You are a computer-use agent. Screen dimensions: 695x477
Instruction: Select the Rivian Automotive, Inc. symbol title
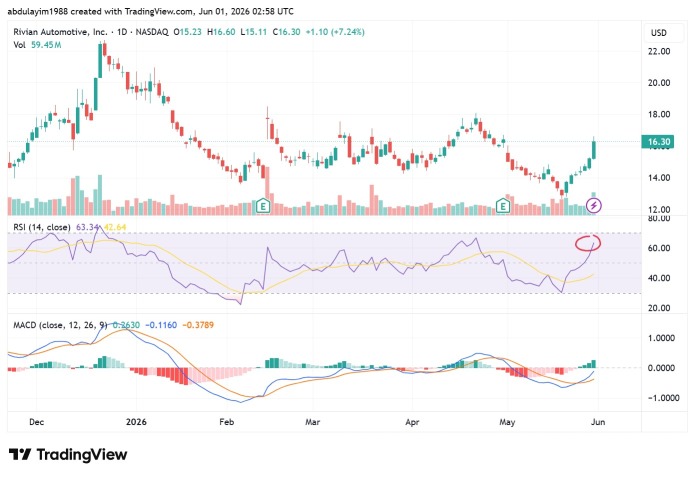coord(60,32)
